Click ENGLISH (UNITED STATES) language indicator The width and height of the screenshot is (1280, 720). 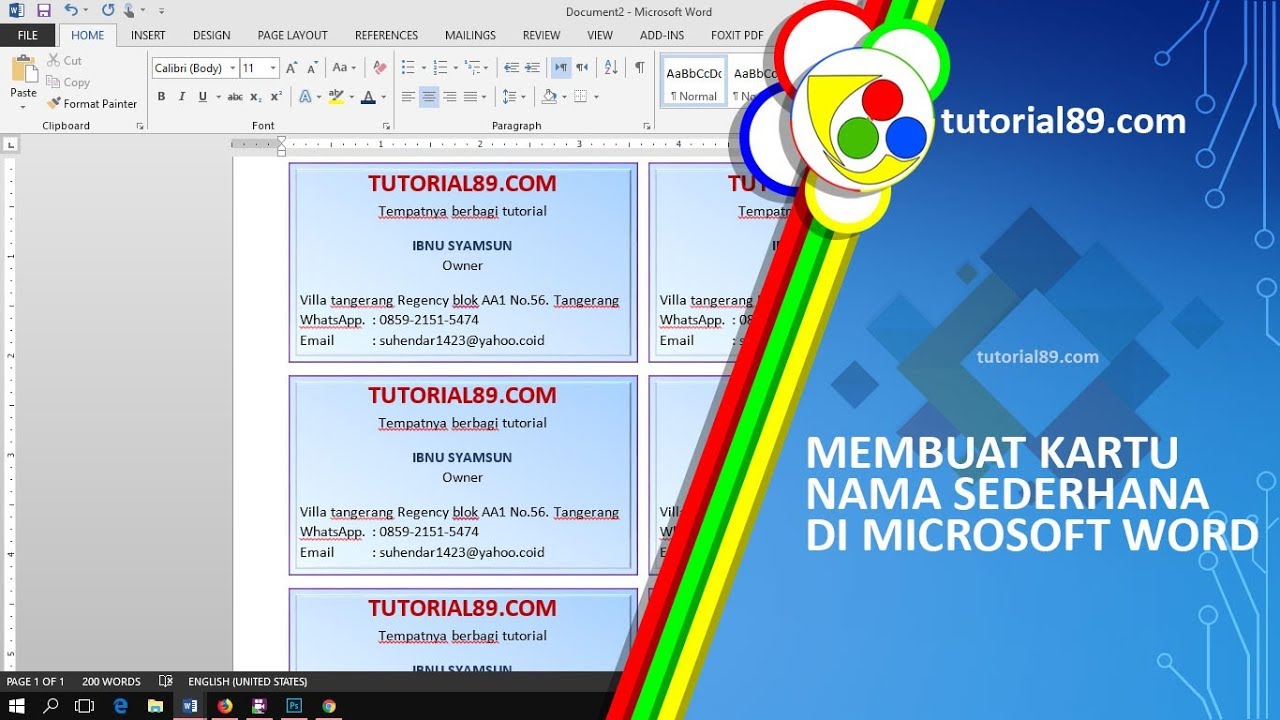pos(248,682)
